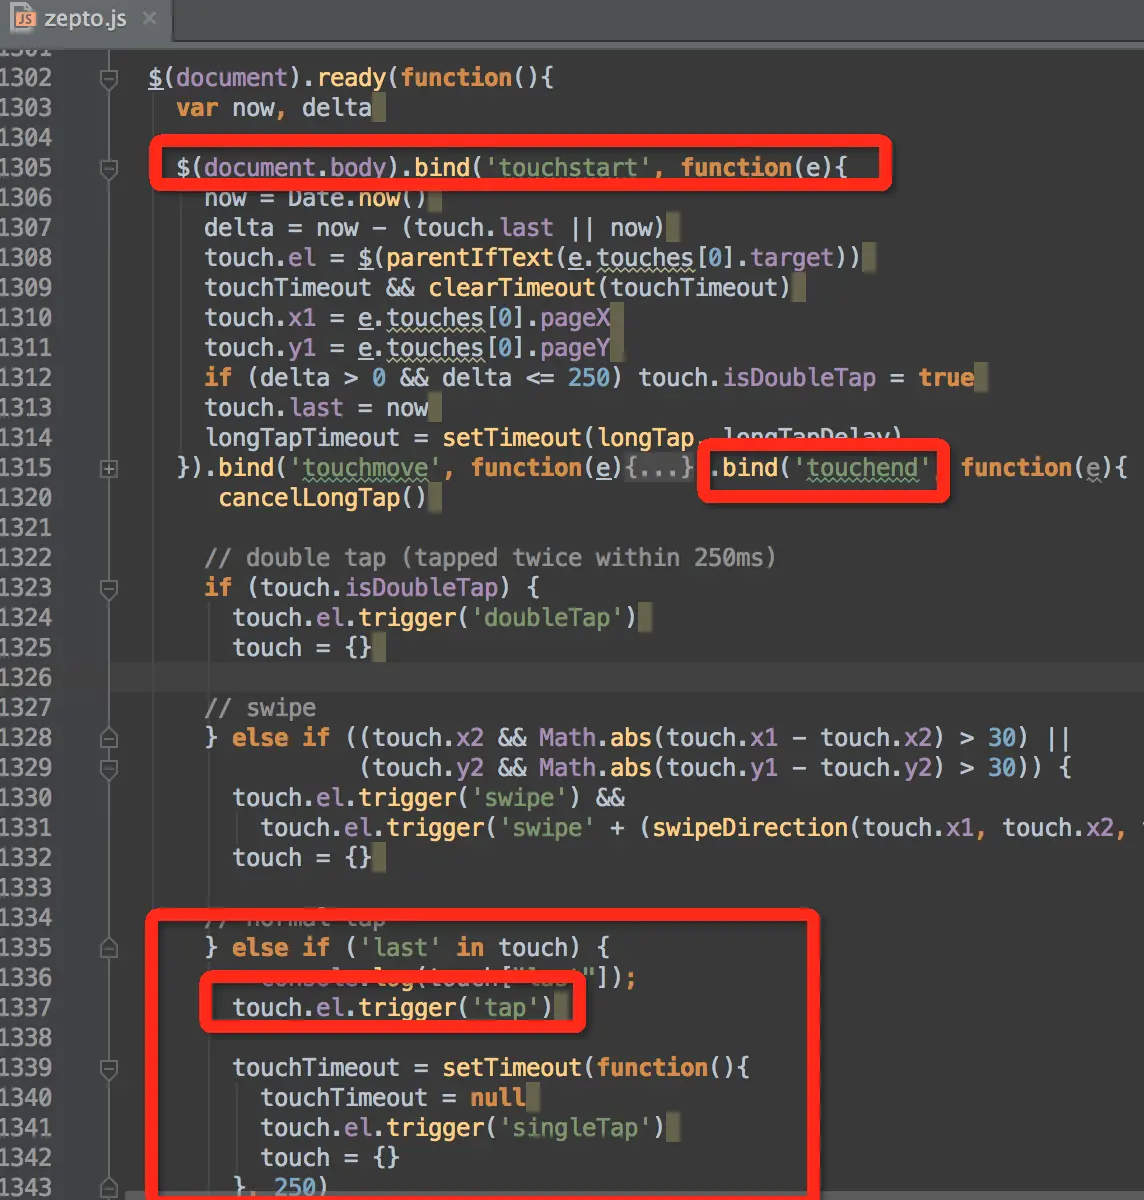
Task: Click line number 1320 in the gutter
Action: coord(26,498)
